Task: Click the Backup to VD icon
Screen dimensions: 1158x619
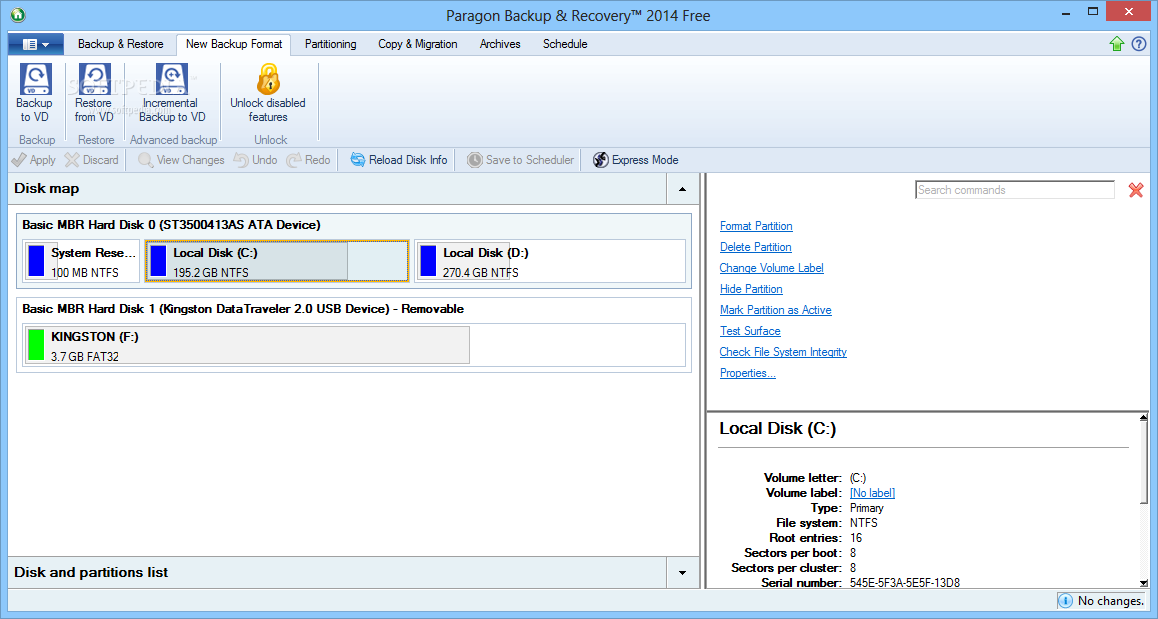Action: pyautogui.click(x=35, y=79)
